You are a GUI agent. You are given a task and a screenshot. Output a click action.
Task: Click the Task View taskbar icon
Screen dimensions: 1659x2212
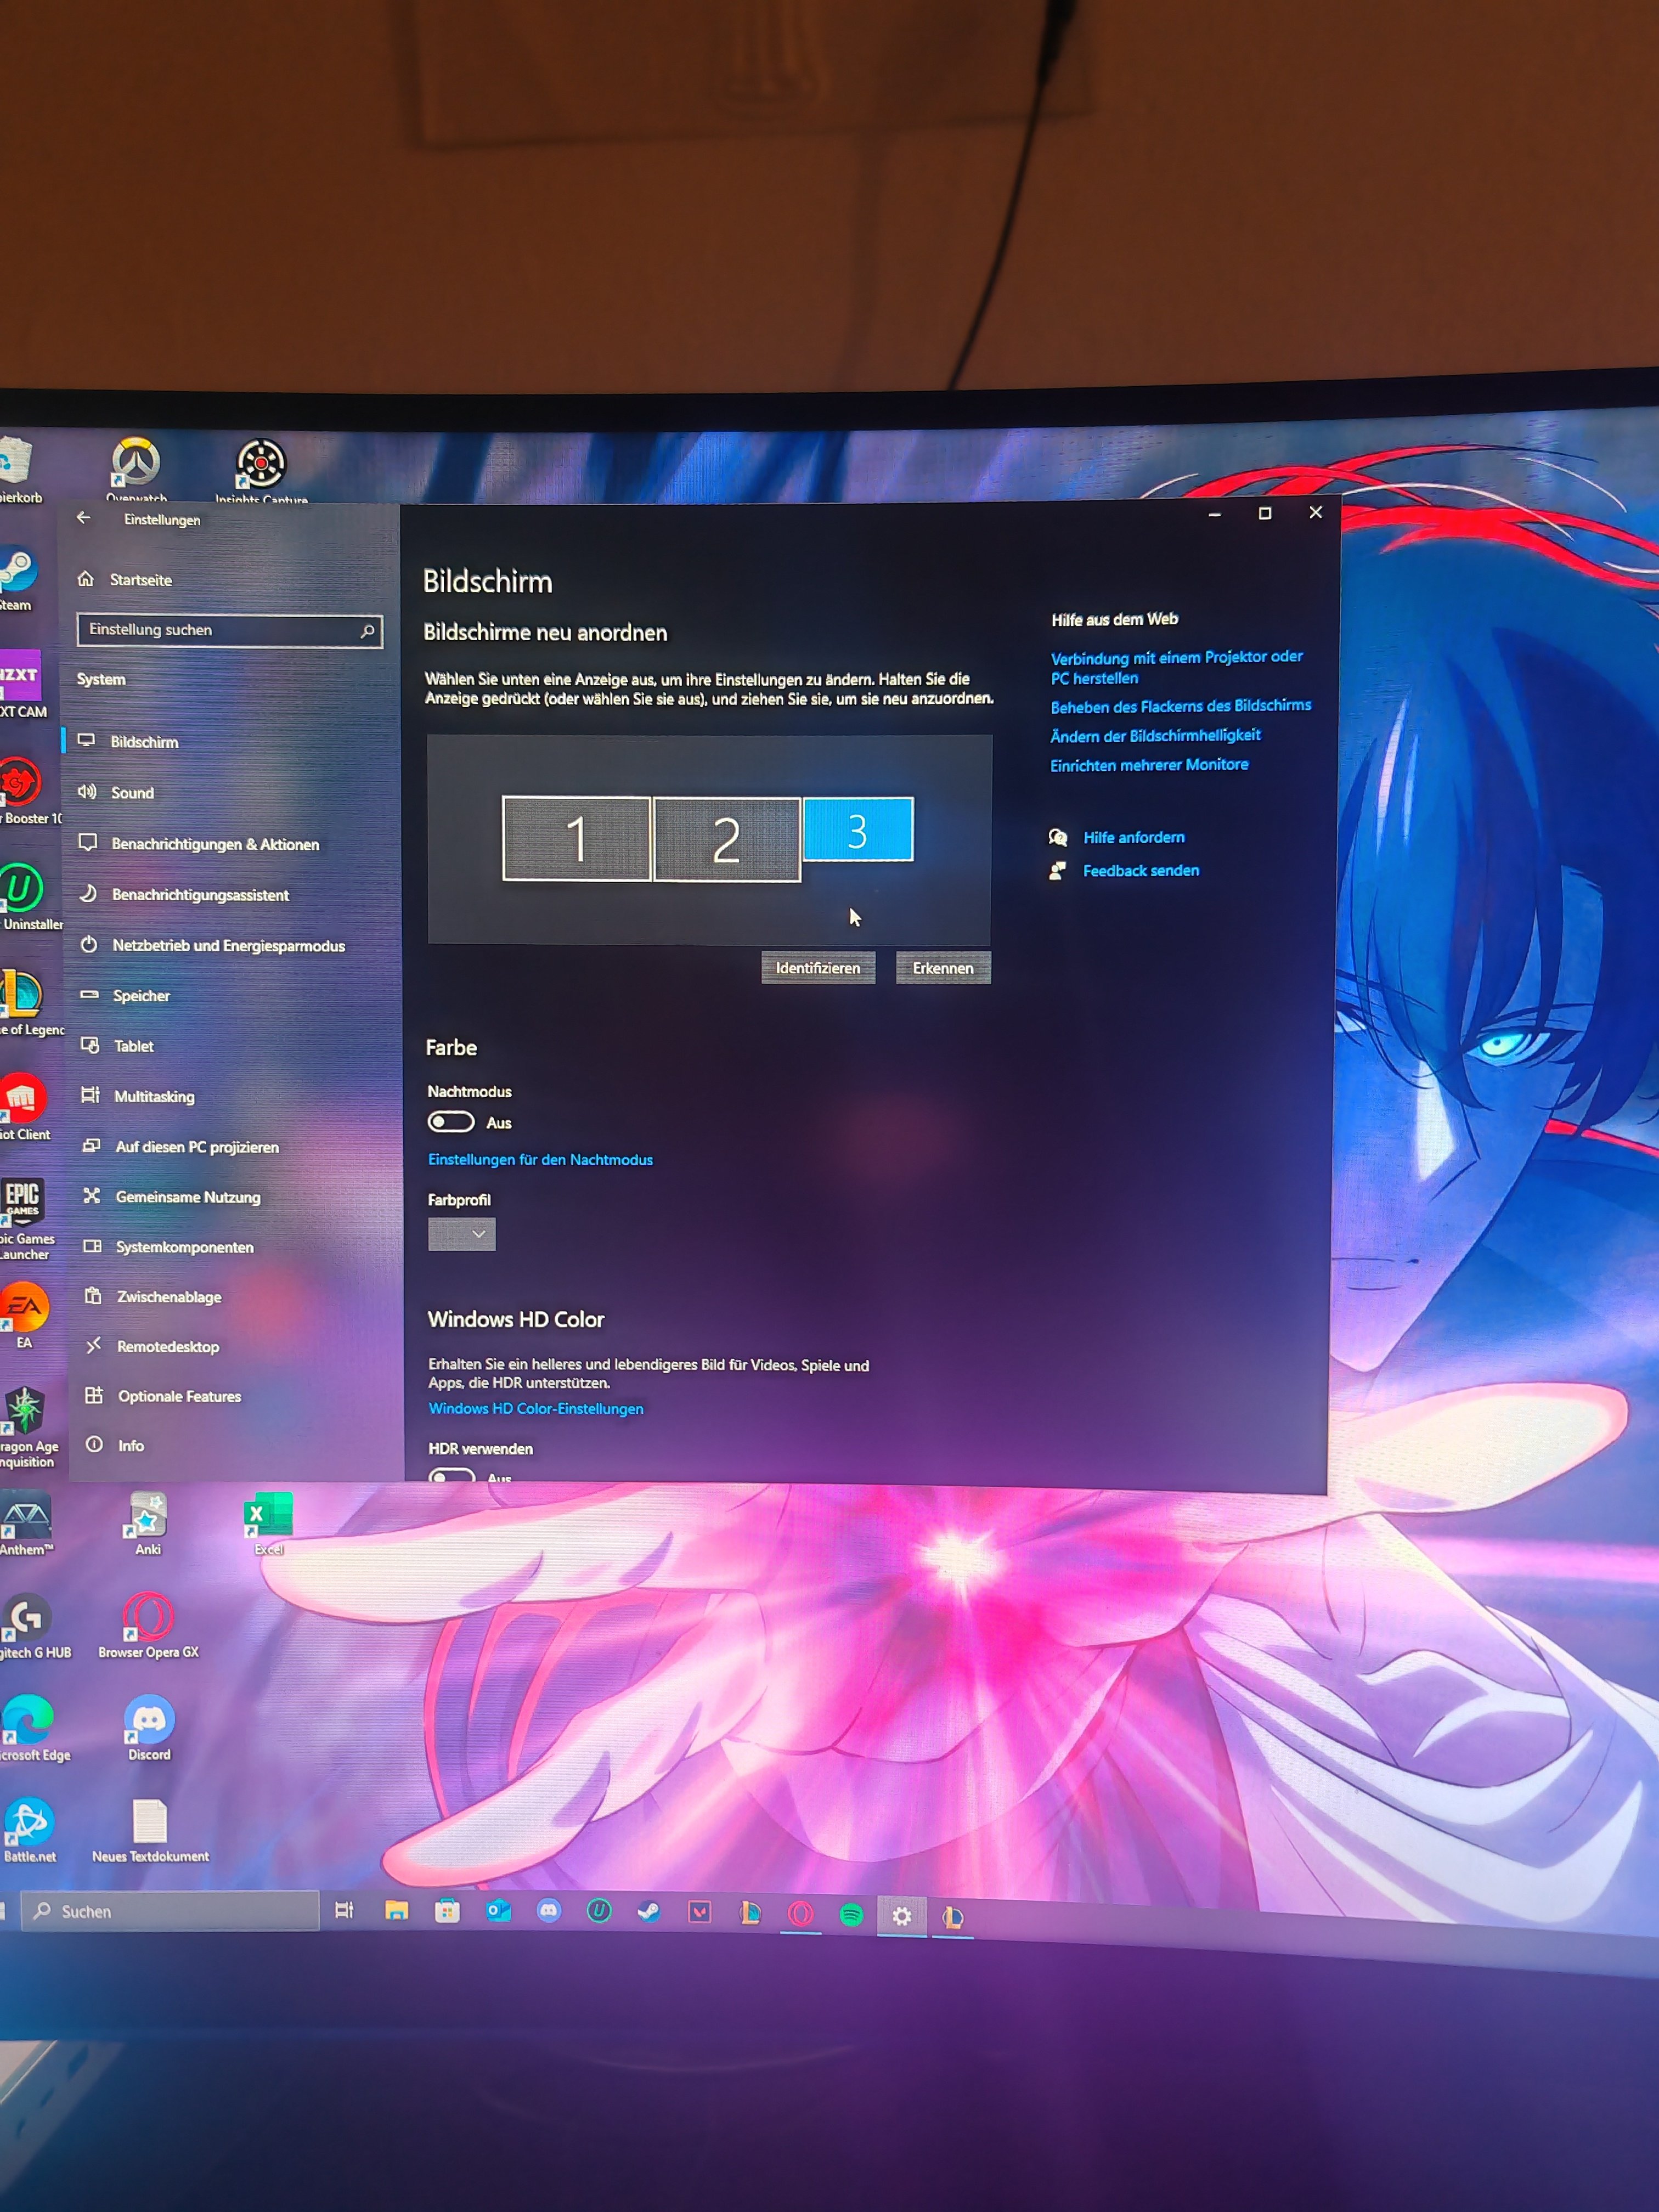tap(344, 1910)
